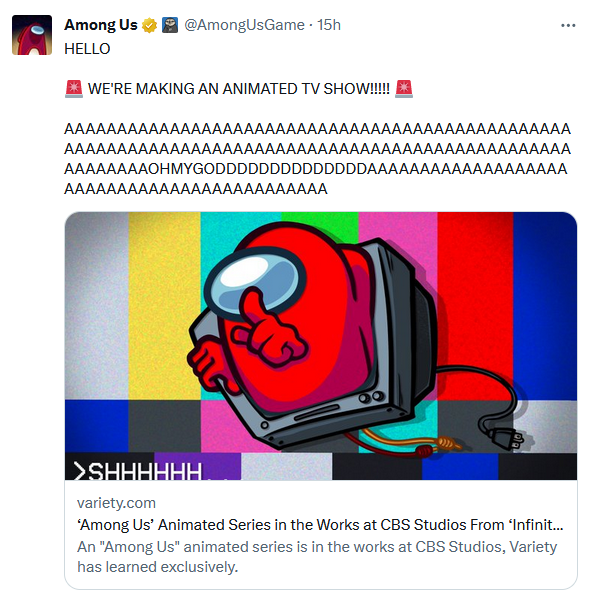Click the HELLO text in the tweet

pos(87,49)
